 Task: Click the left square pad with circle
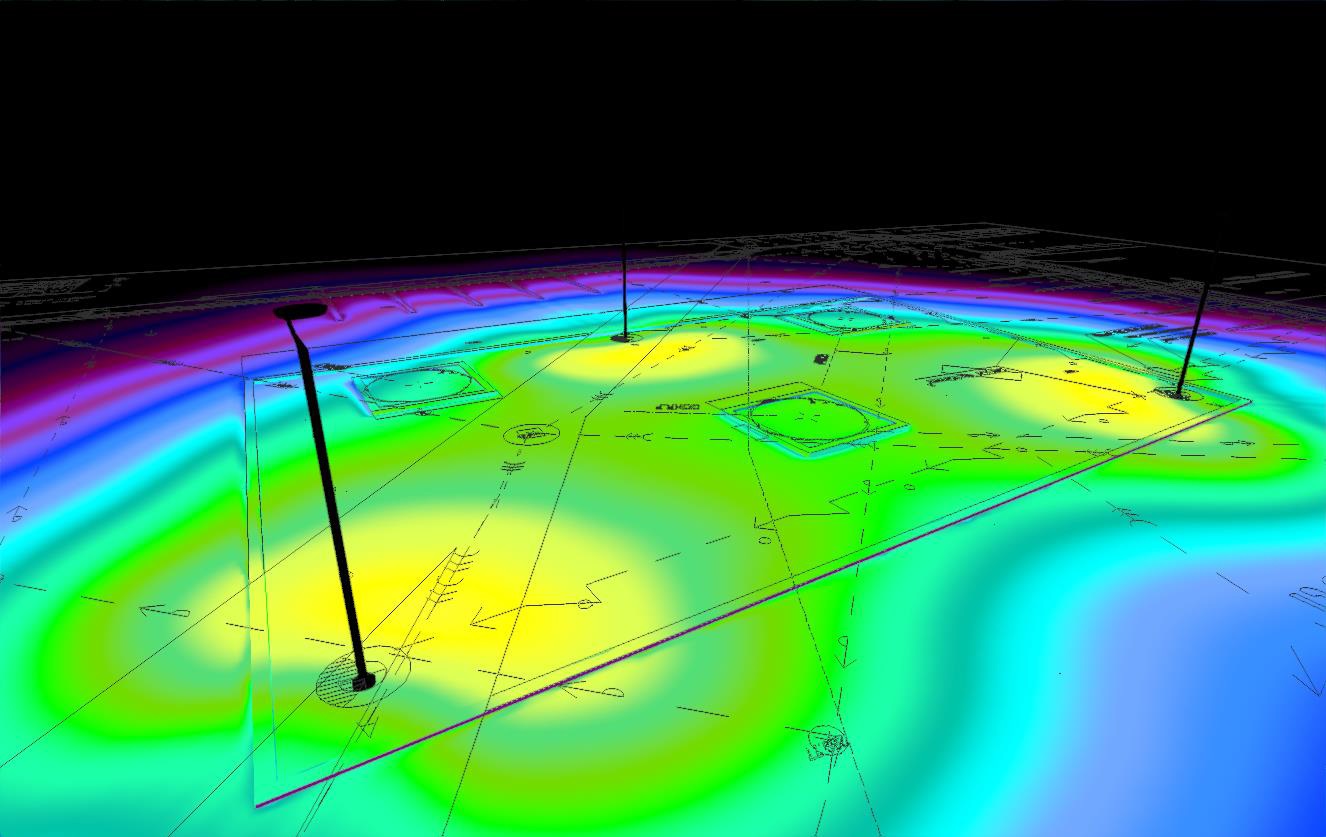pos(423,388)
